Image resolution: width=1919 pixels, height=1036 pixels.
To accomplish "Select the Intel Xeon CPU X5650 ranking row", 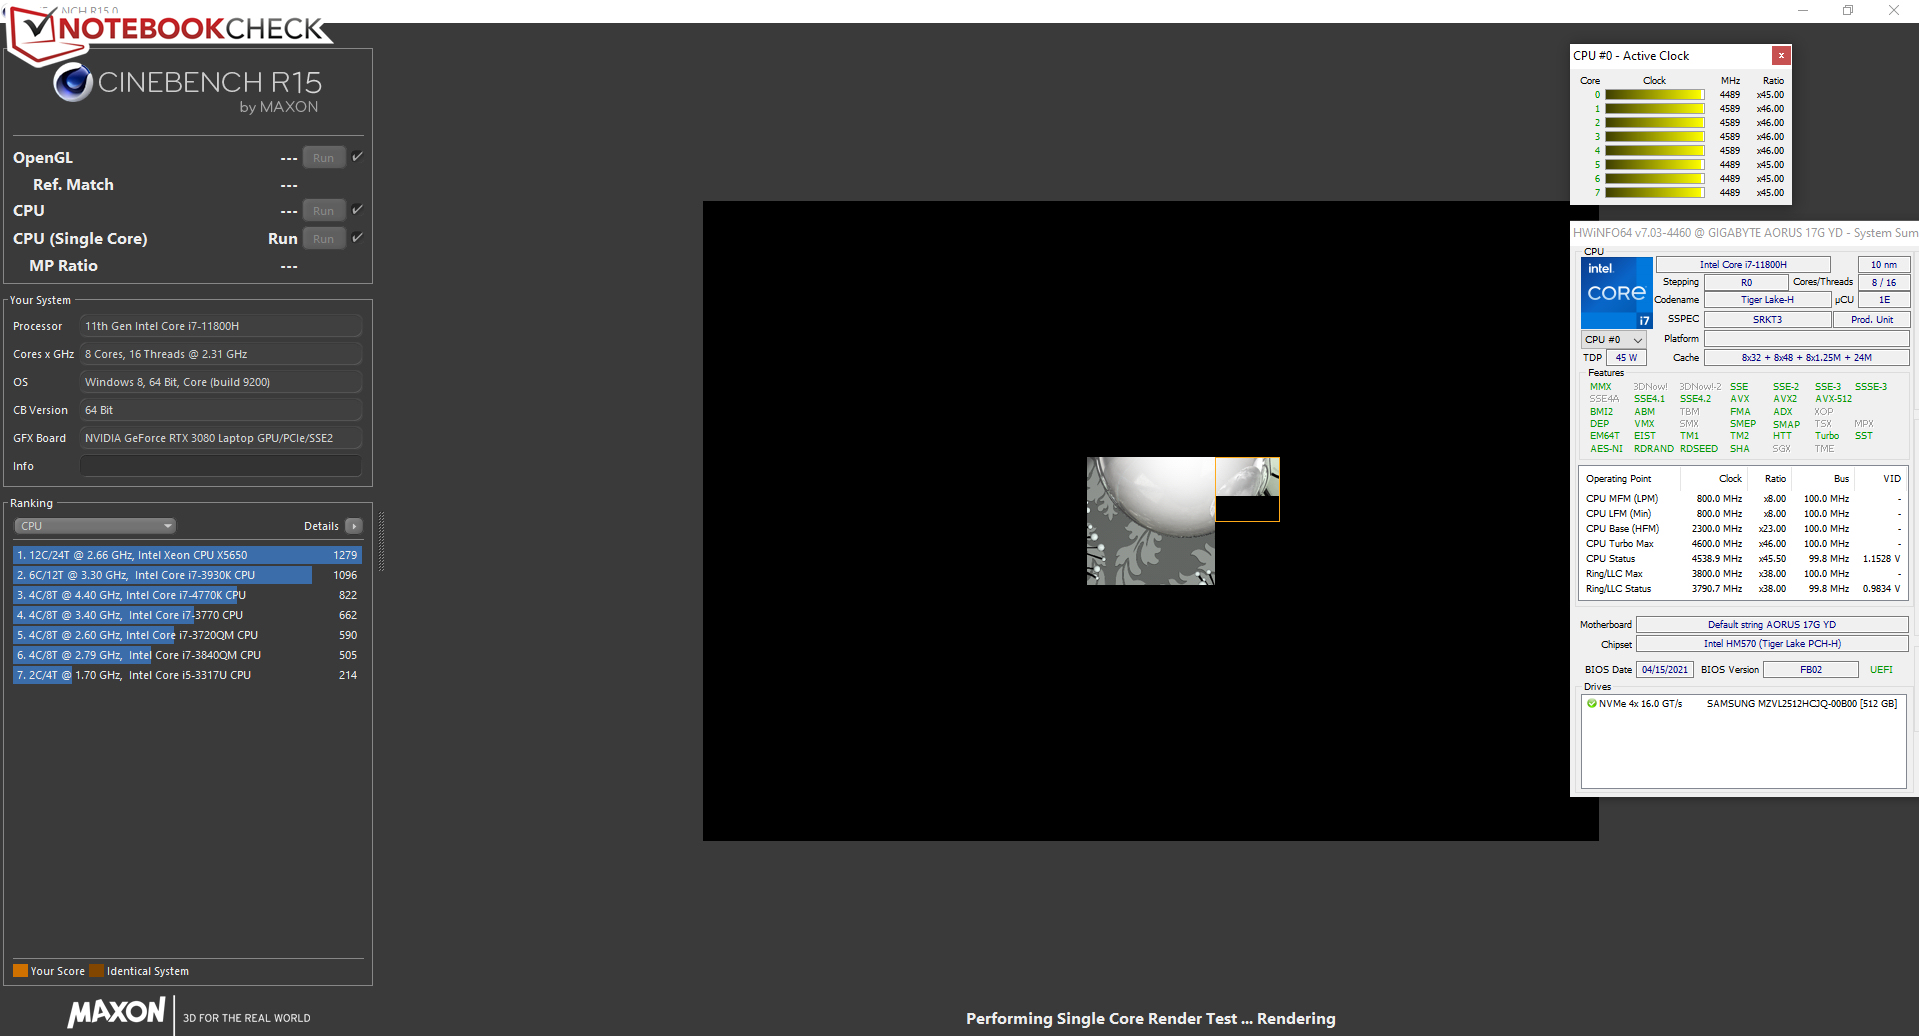I will [x=187, y=555].
